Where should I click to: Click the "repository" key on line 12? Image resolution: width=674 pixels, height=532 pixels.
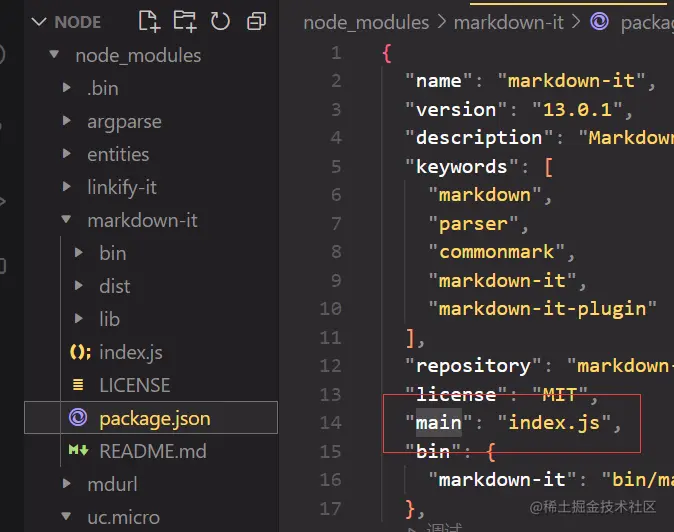point(473,366)
